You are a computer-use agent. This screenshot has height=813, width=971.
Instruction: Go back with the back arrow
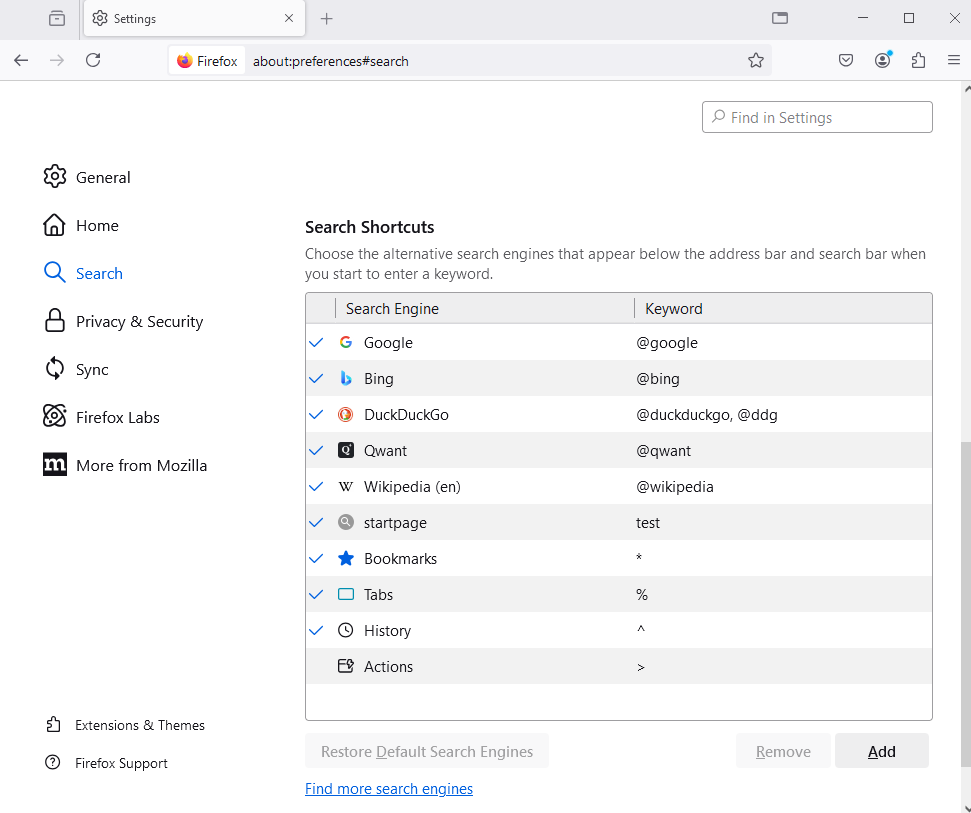21,60
